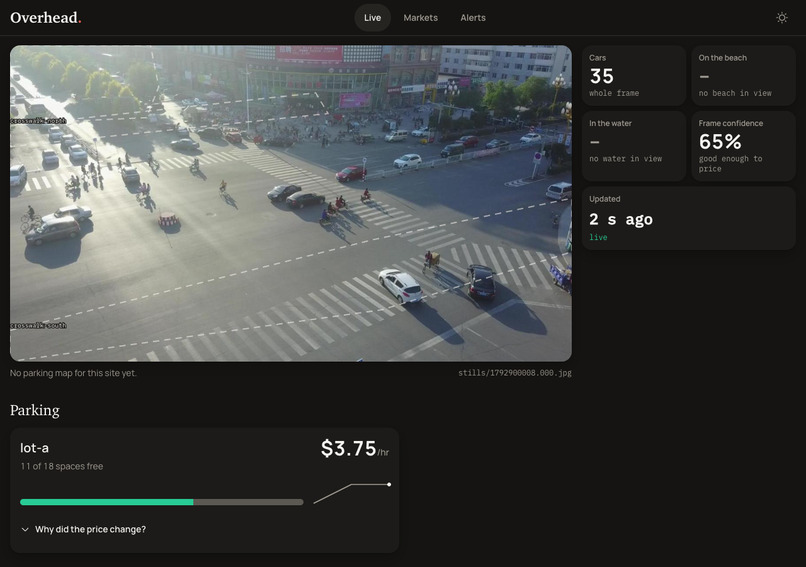The height and width of the screenshot is (567, 806).
Task: Open the Markets tab
Action: point(420,17)
